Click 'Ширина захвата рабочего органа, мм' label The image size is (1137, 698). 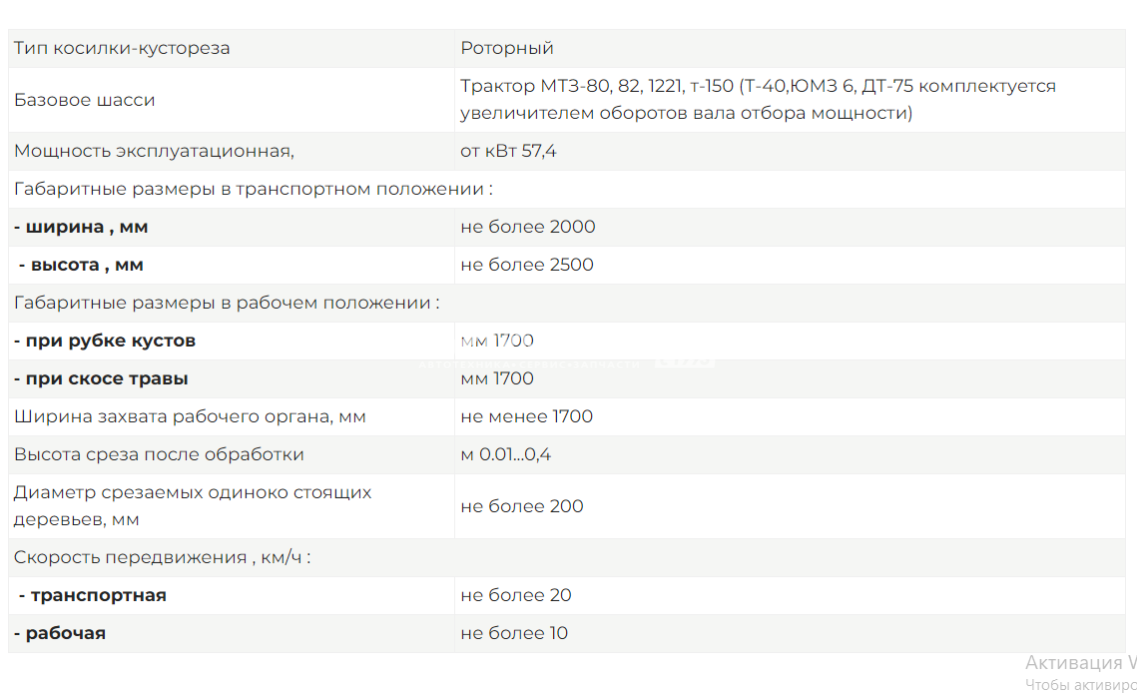[x=190, y=417]
